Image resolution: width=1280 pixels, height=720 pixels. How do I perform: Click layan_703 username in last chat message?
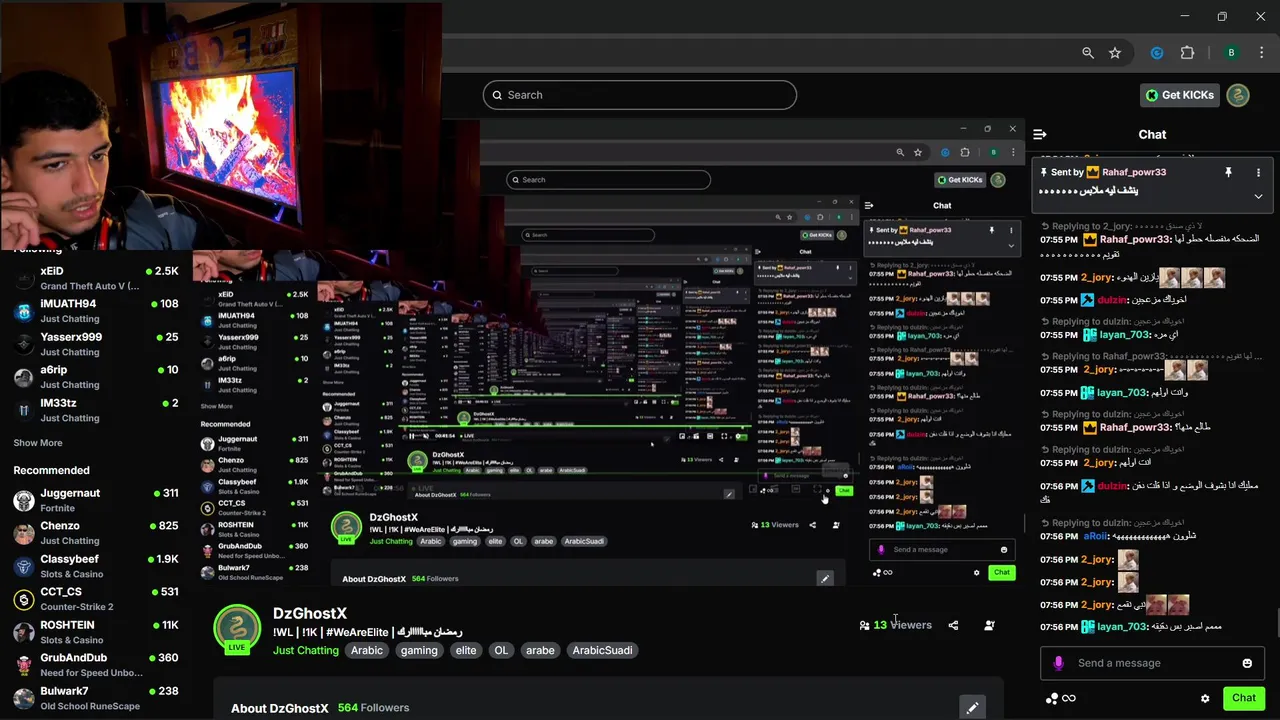pos(1123,627)
